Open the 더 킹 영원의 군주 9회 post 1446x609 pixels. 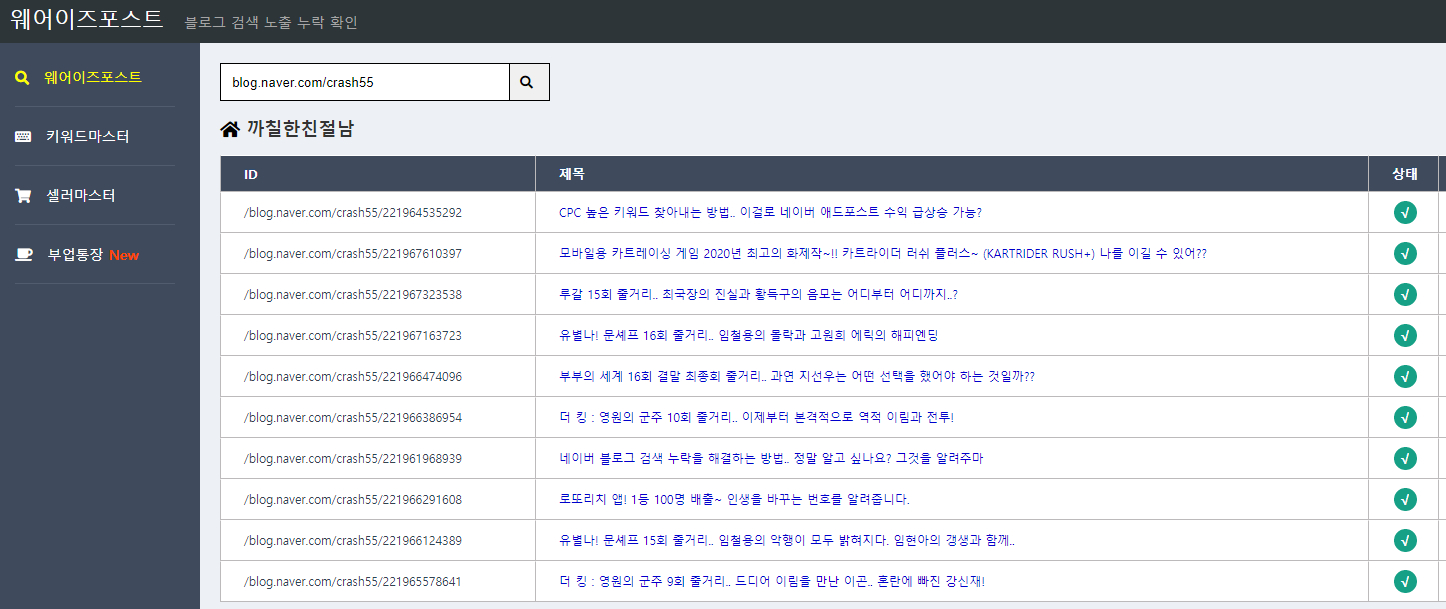[772, 581]
